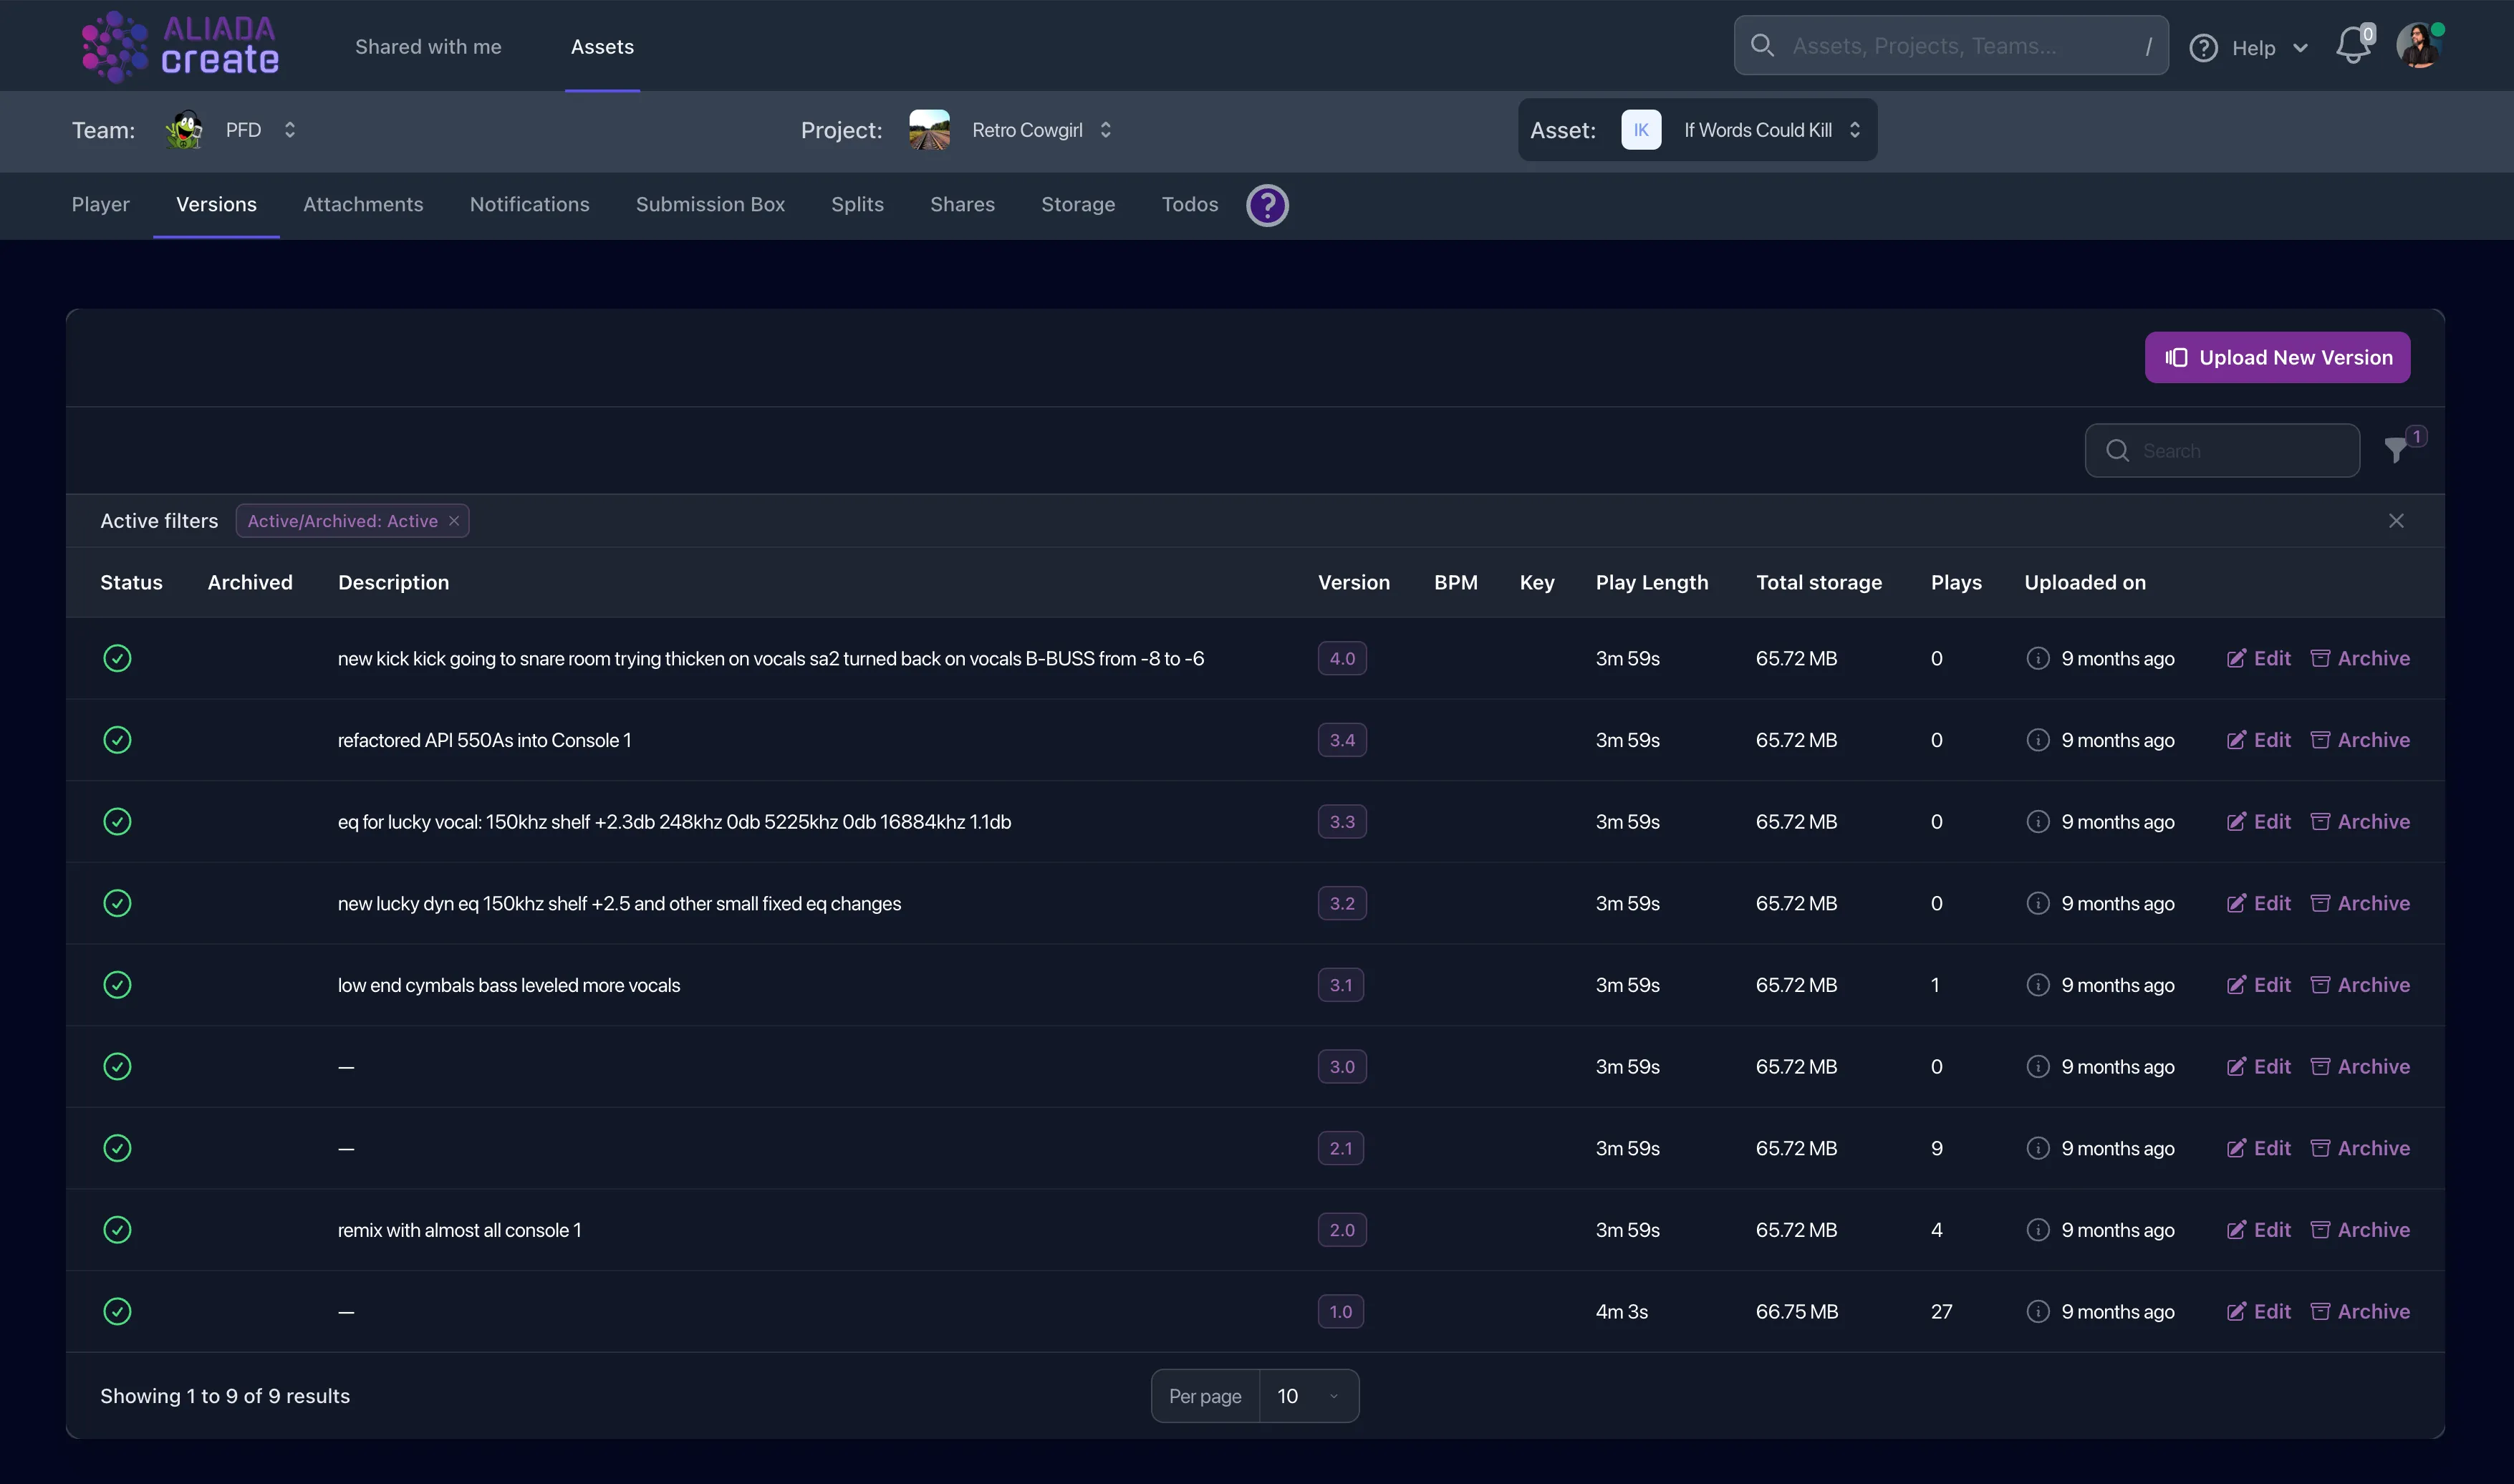Viewport: 2514px width, 1484px height.
Task: Remove the Active/Archived: Active filter chip
Action: [x=454, y=521]
